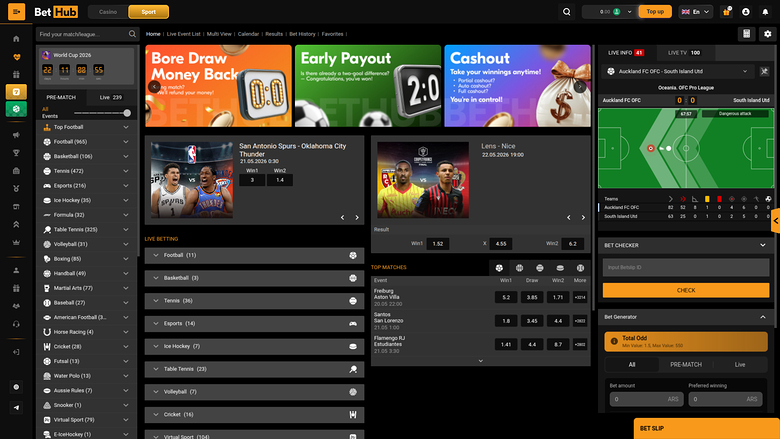Select the baseball icon in Top Matches filter

(x=580, y=268)
